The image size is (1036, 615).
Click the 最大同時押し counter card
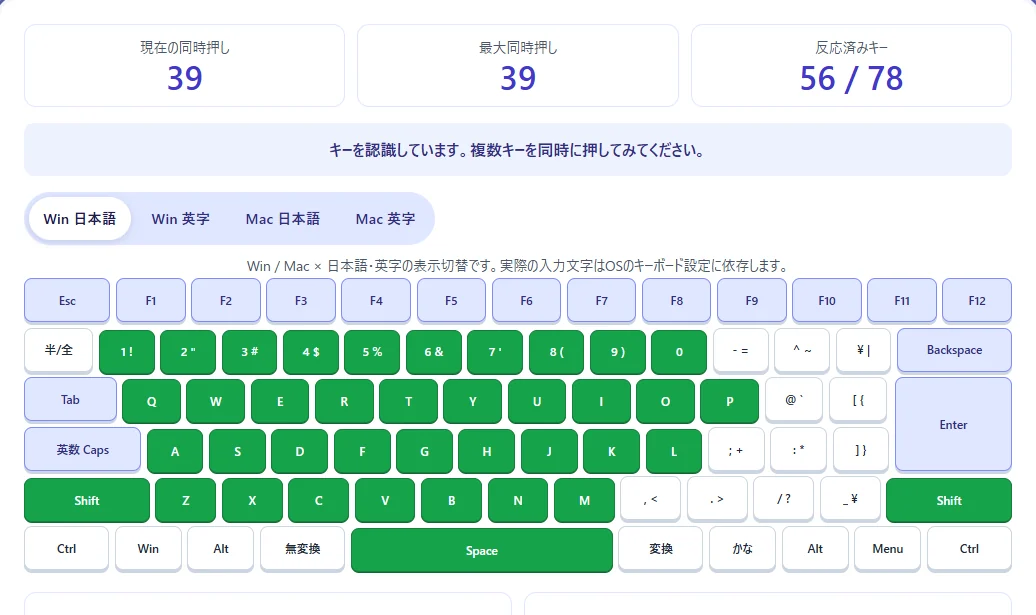click(518, 65)
